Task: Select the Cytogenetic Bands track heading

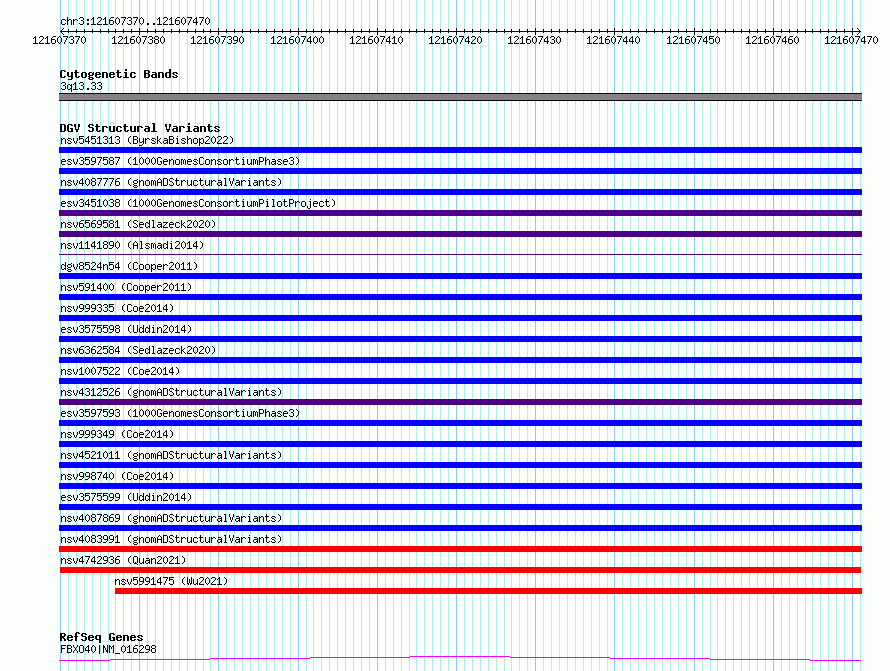Action: (119, 74)
